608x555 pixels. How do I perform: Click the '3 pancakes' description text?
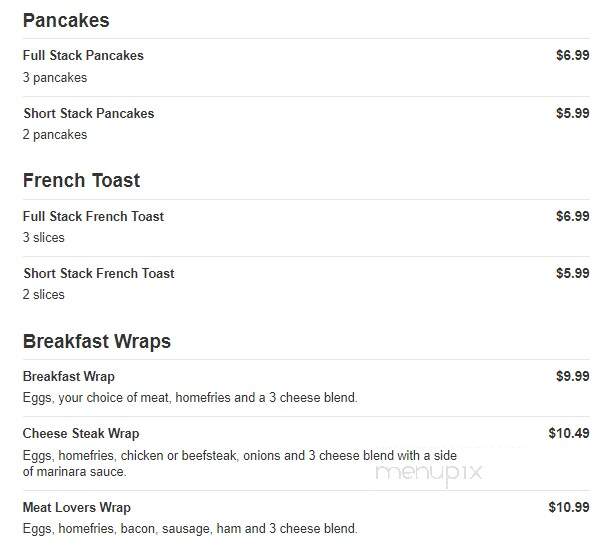[55, 78]
